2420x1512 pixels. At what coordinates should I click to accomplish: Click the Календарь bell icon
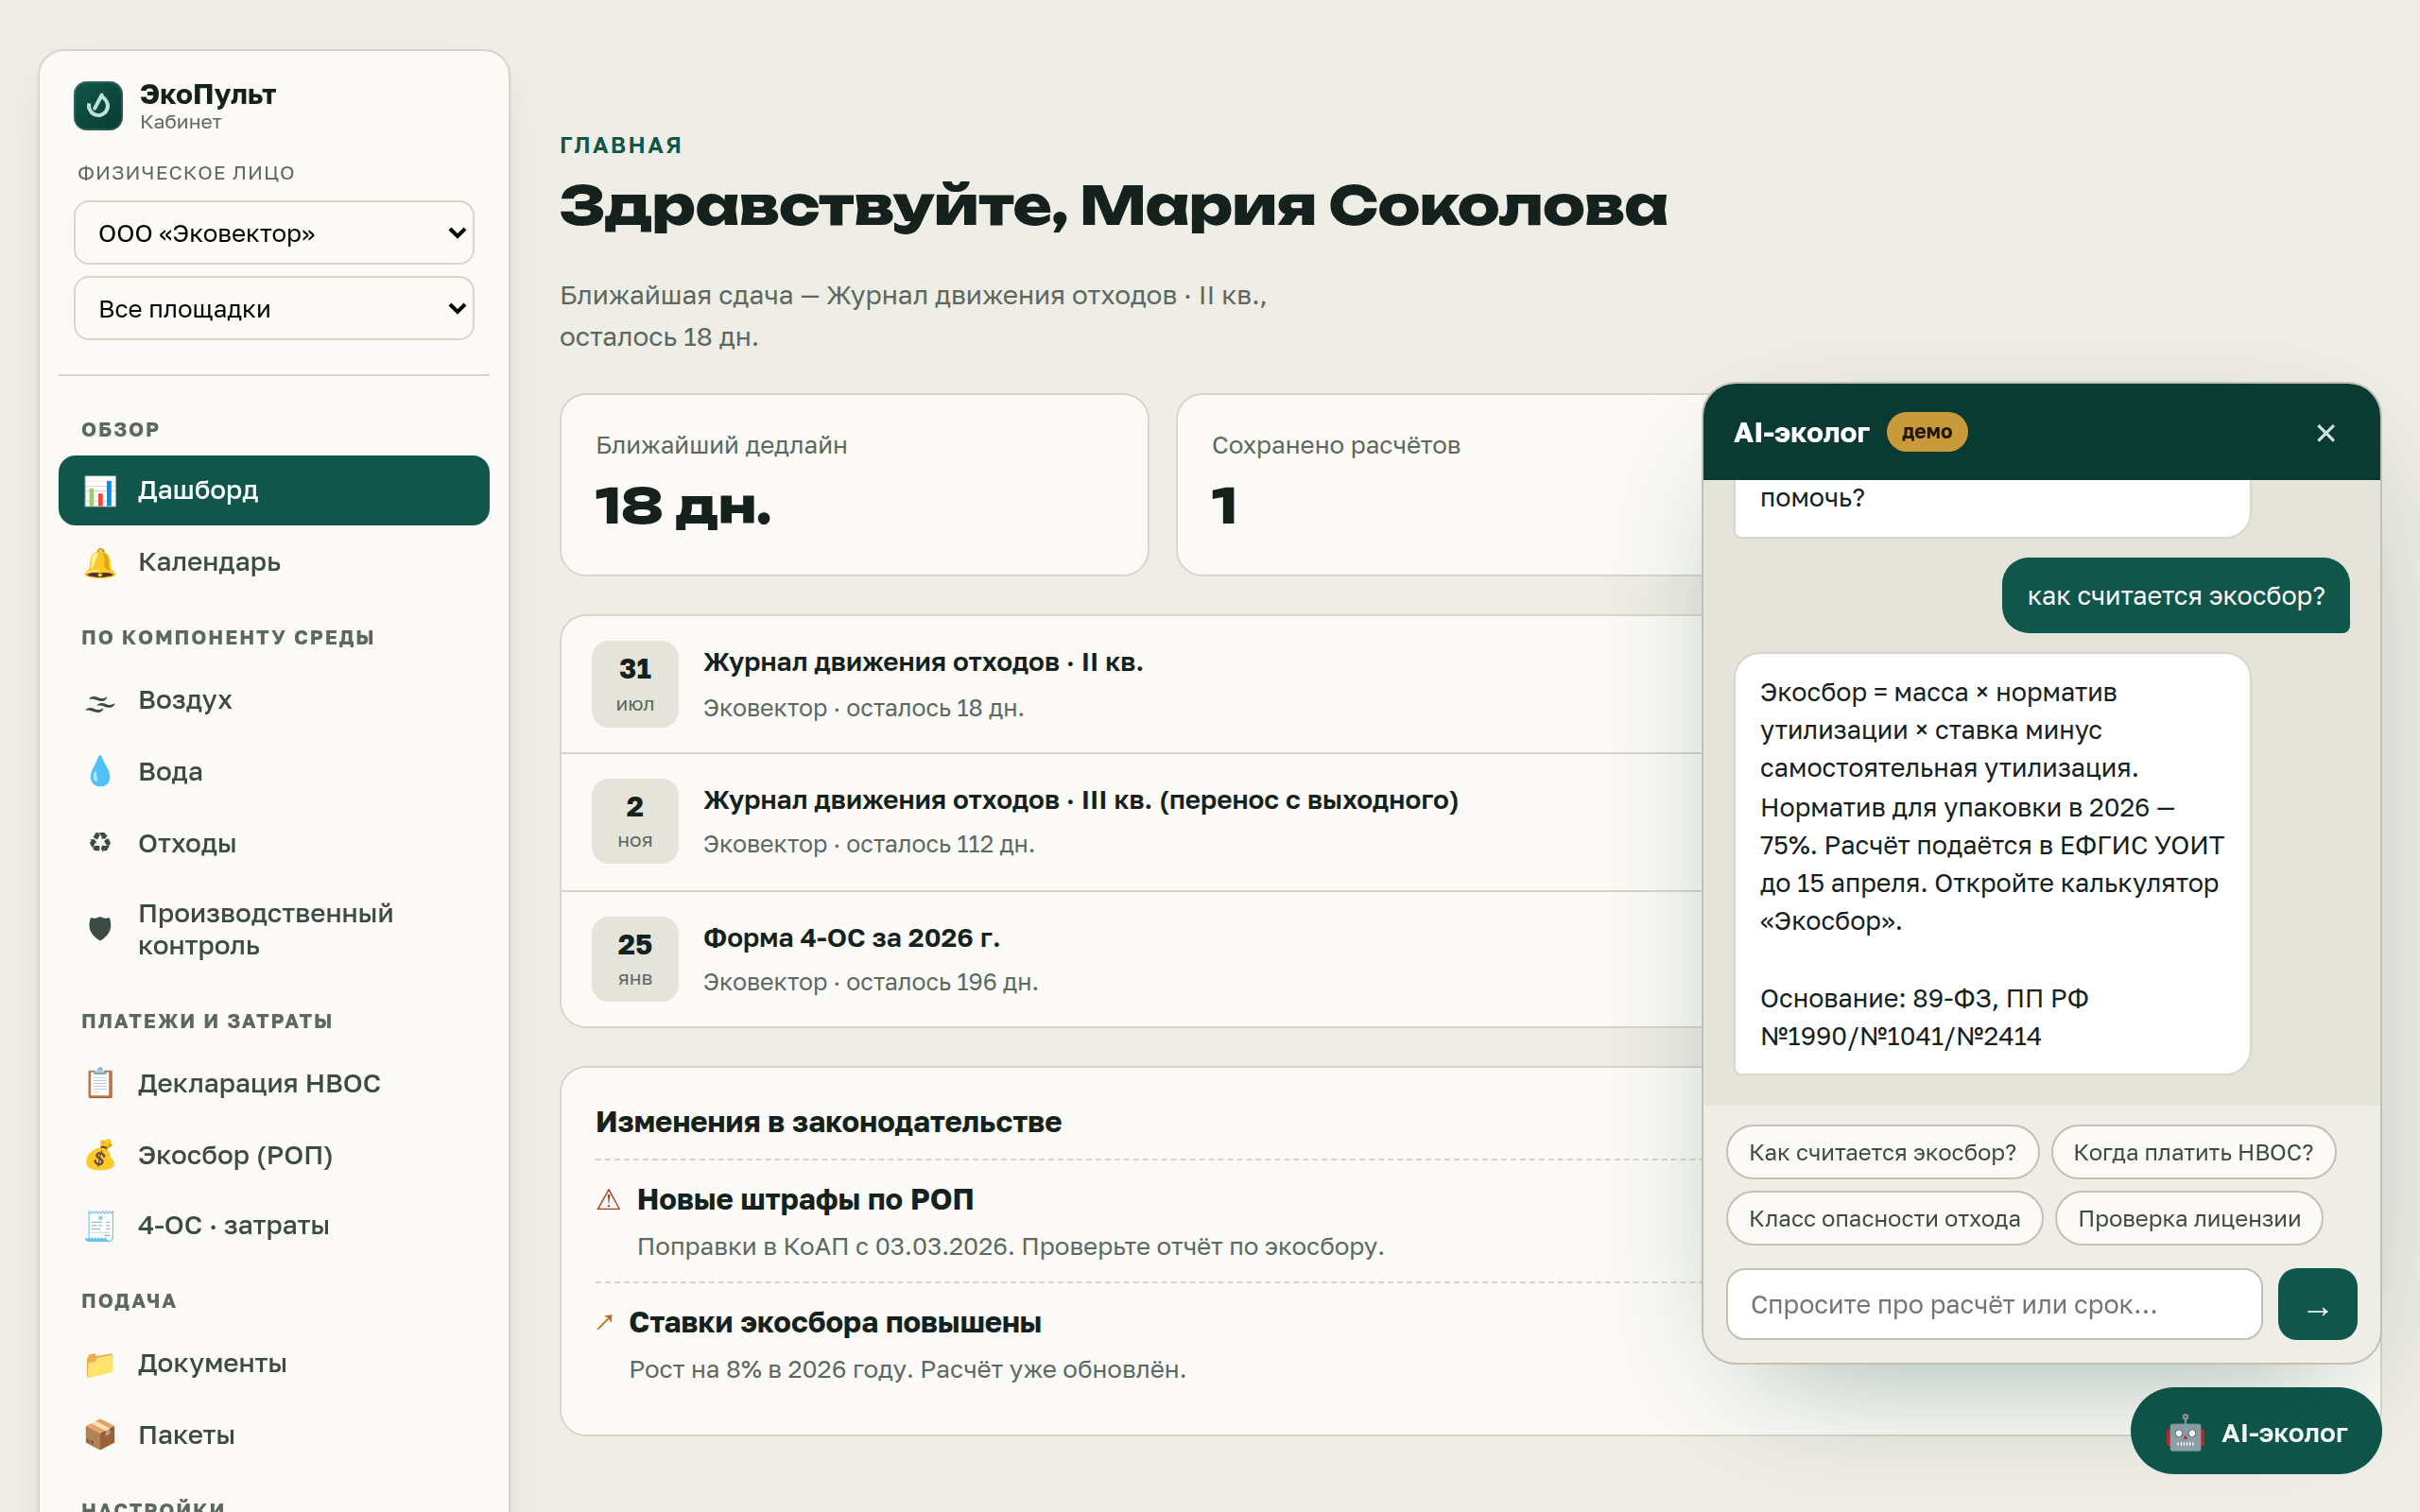[x=100, y=563]
